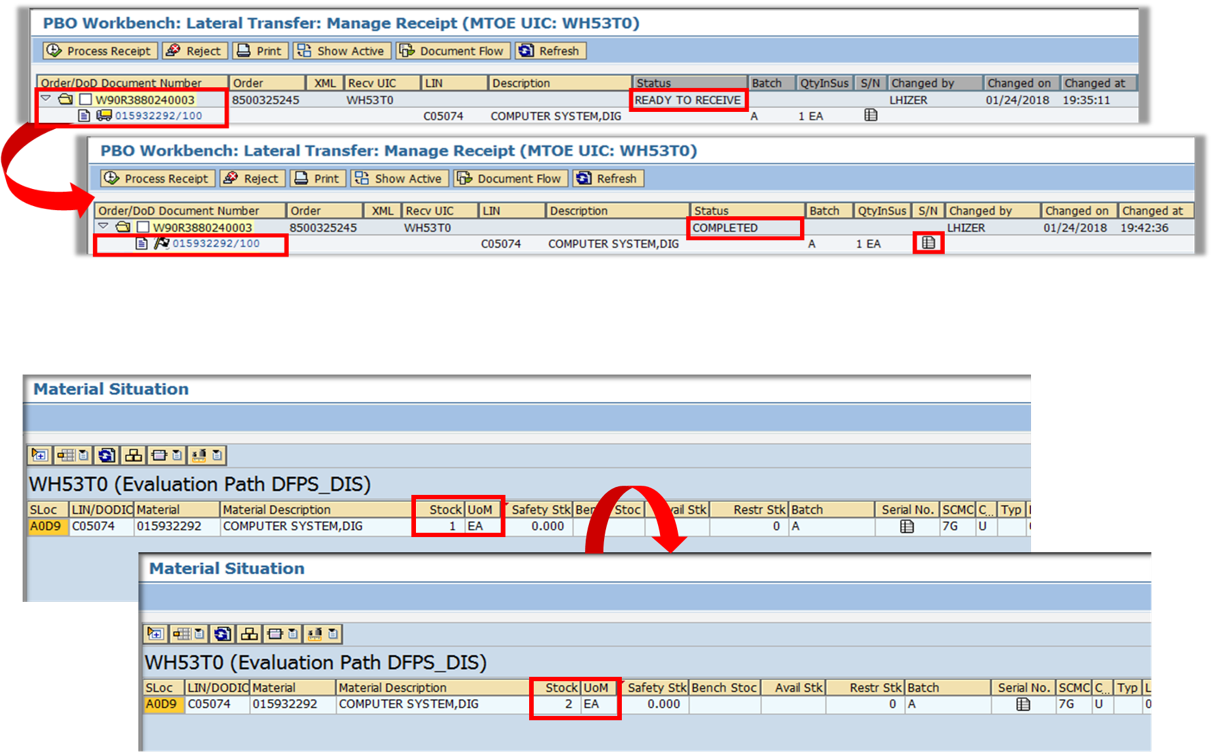Click Serial No. icon in Stock 2 material row
Screen dimensions: 1213x752
(x=1023, y=704)
